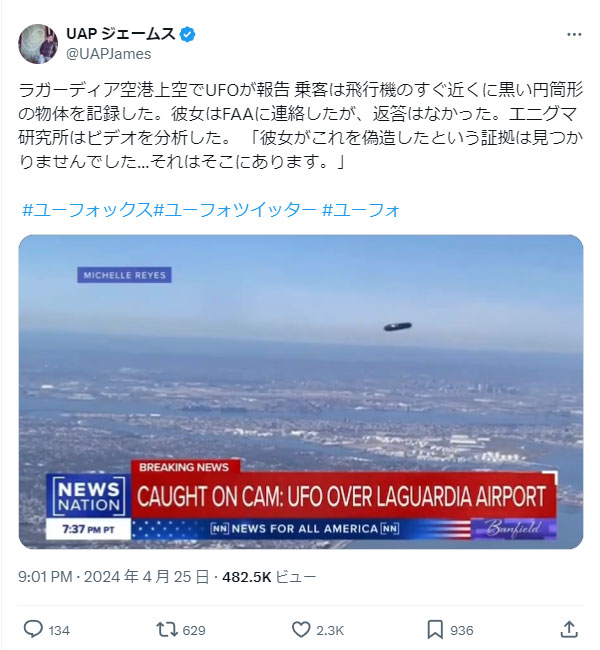Open the reply comment icon
Viewport: 600px width, 650px height.
33,629
